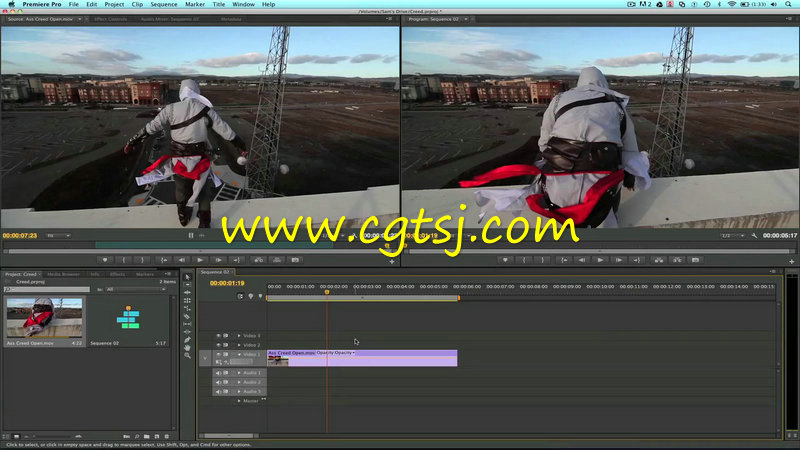800x450 pixels.
Task: Open the Marker menu
Action: [195, 4]
